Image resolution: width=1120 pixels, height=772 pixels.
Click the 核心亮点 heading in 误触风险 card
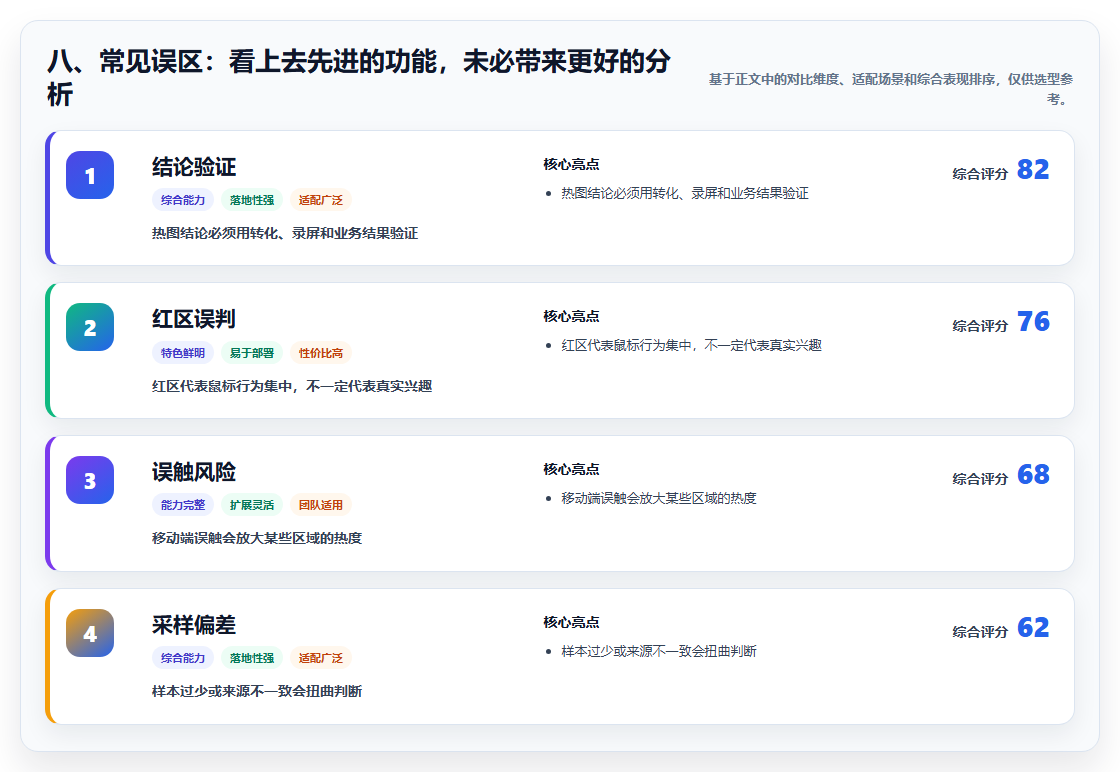click(x=571, y=469)
